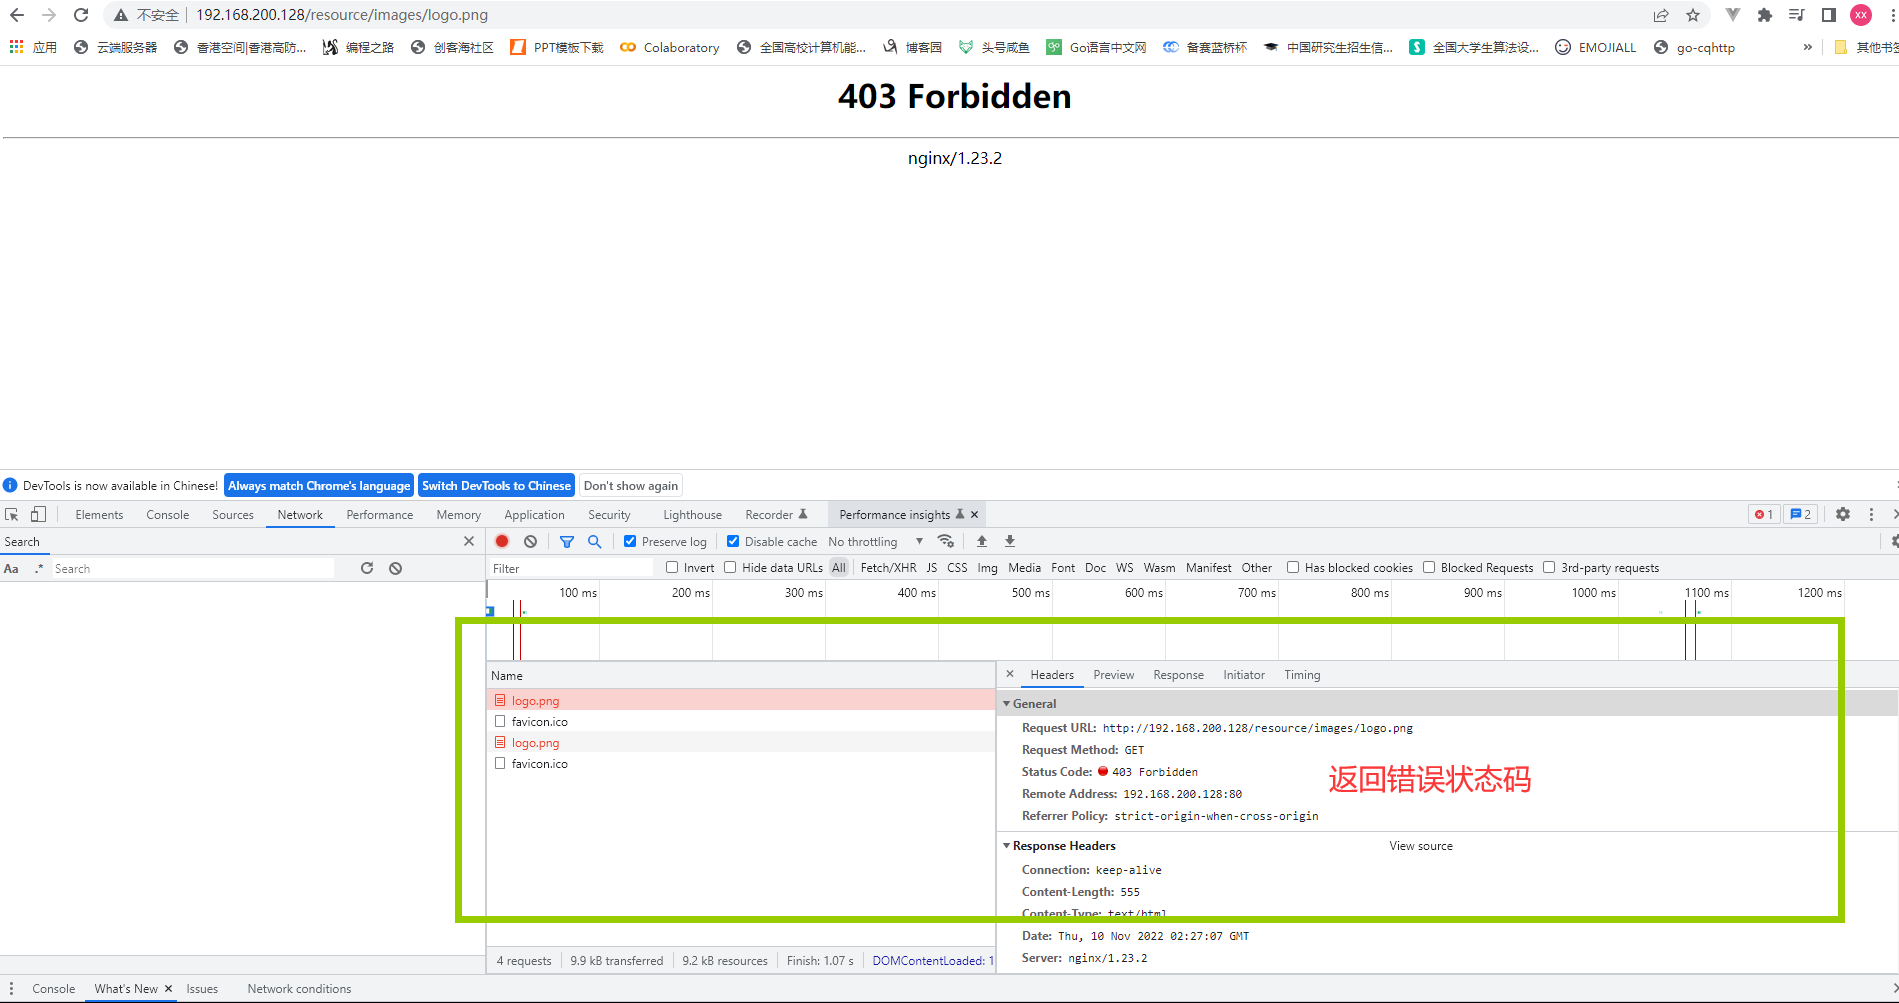This screenshot has width=1899, height=1003.
Task: Open network search magnifier icon
Action: coord(595,541)
